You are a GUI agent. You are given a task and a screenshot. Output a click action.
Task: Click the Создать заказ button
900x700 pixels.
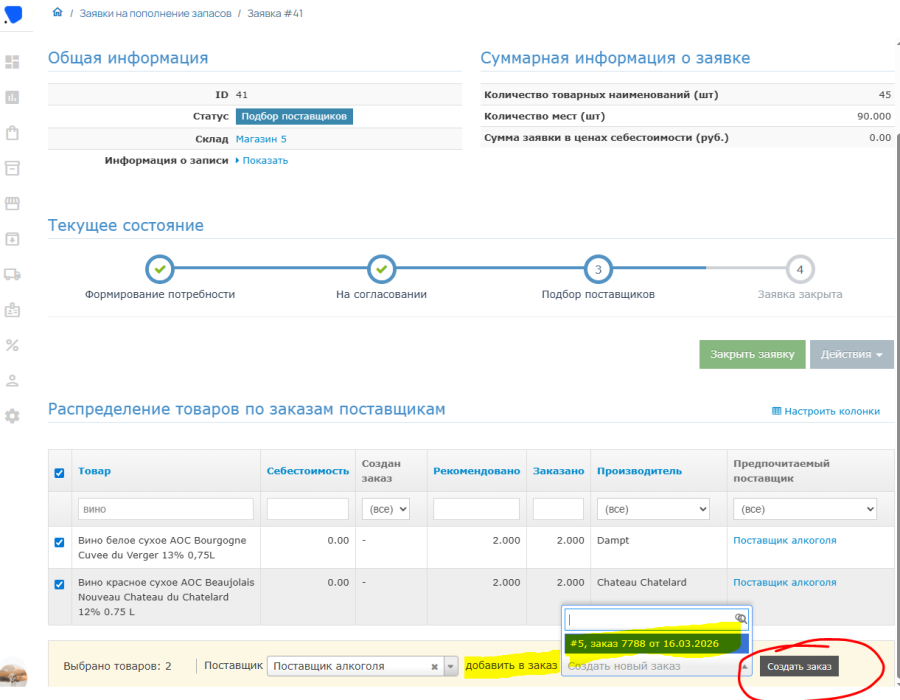799,667
